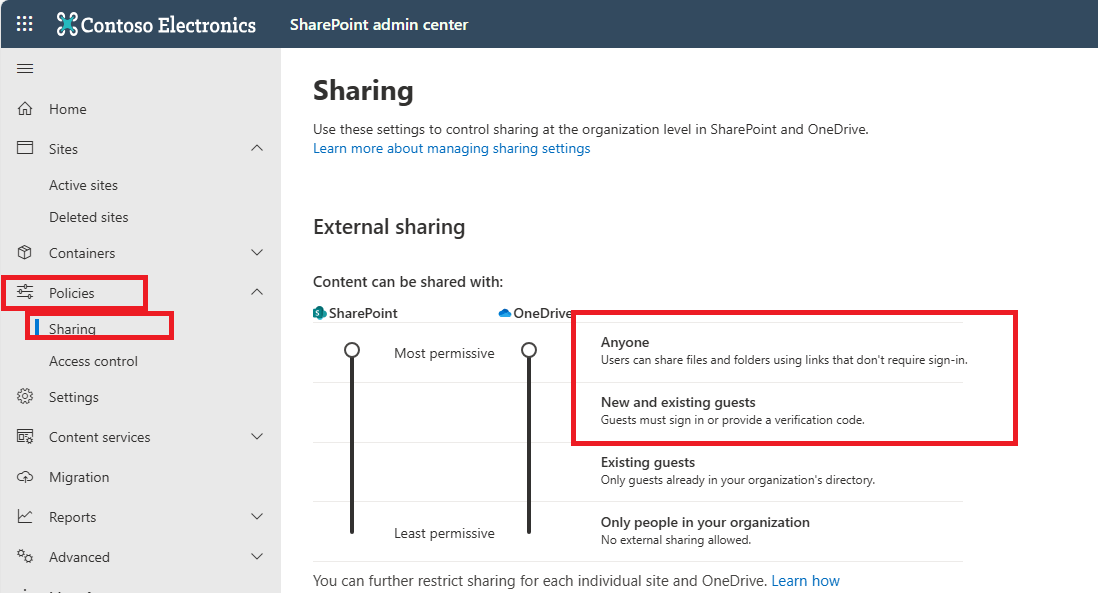Open the Content services menu item

point(99,438)
